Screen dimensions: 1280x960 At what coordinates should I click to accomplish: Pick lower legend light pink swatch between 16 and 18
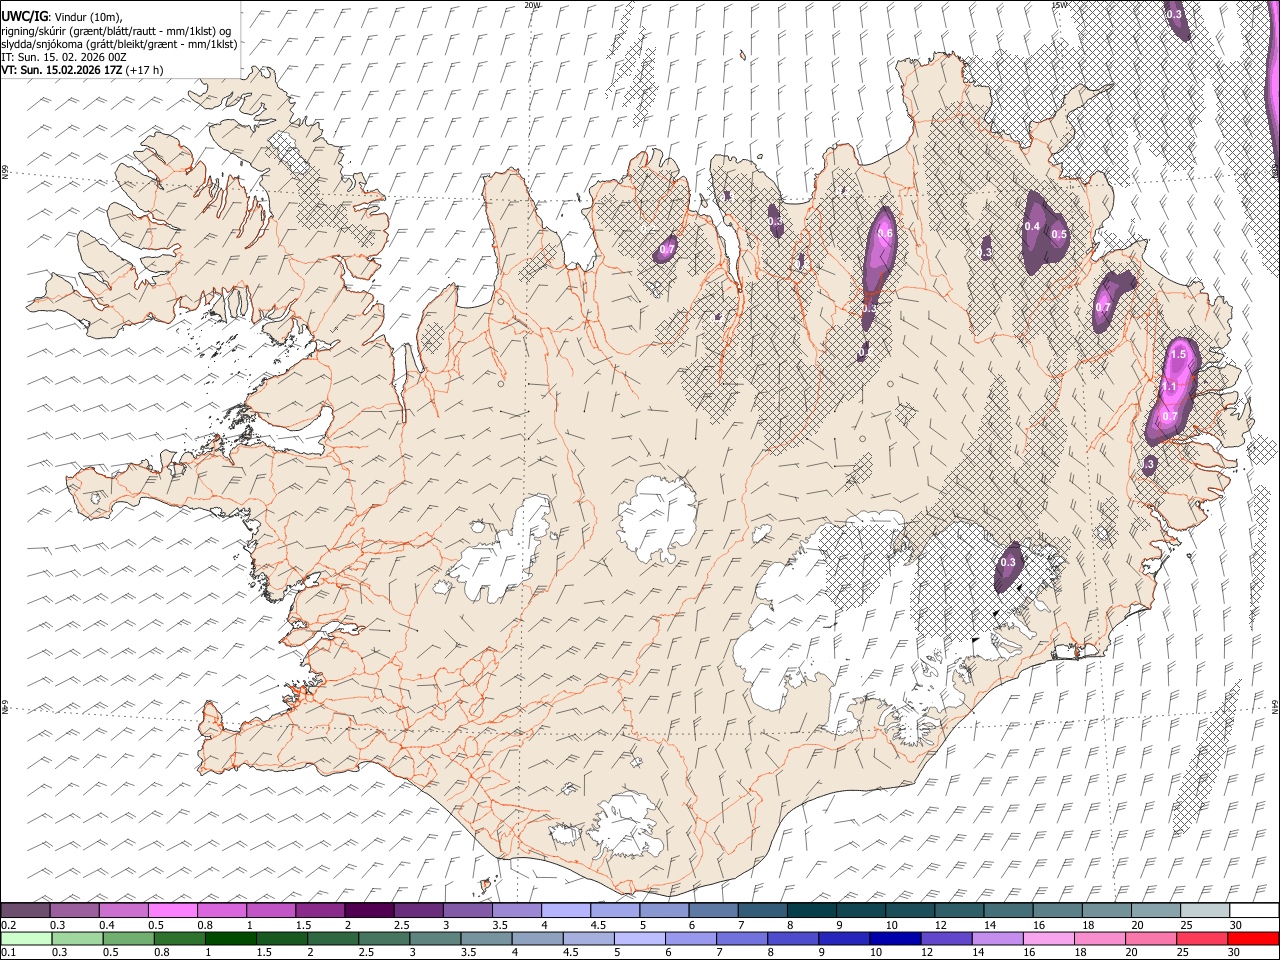click(x=1047, y=939)
